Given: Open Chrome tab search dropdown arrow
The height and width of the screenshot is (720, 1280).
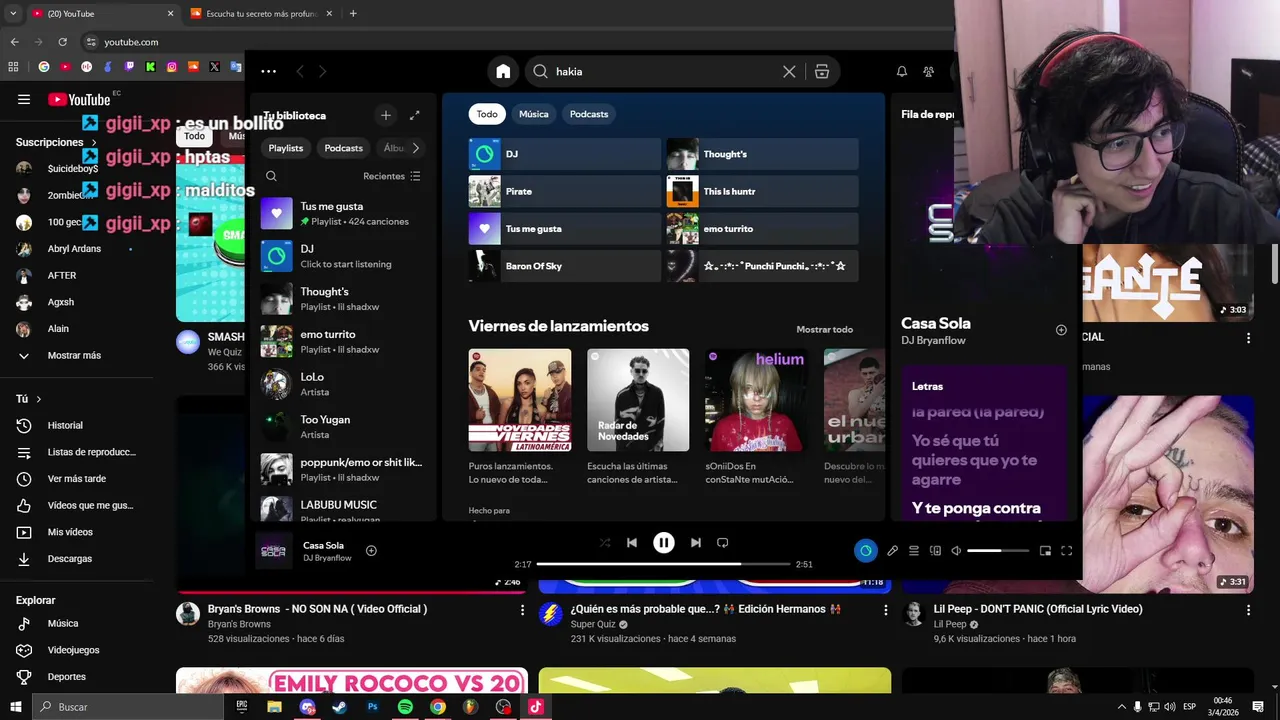Looking at the screenshot, I should tap(13, 14).
